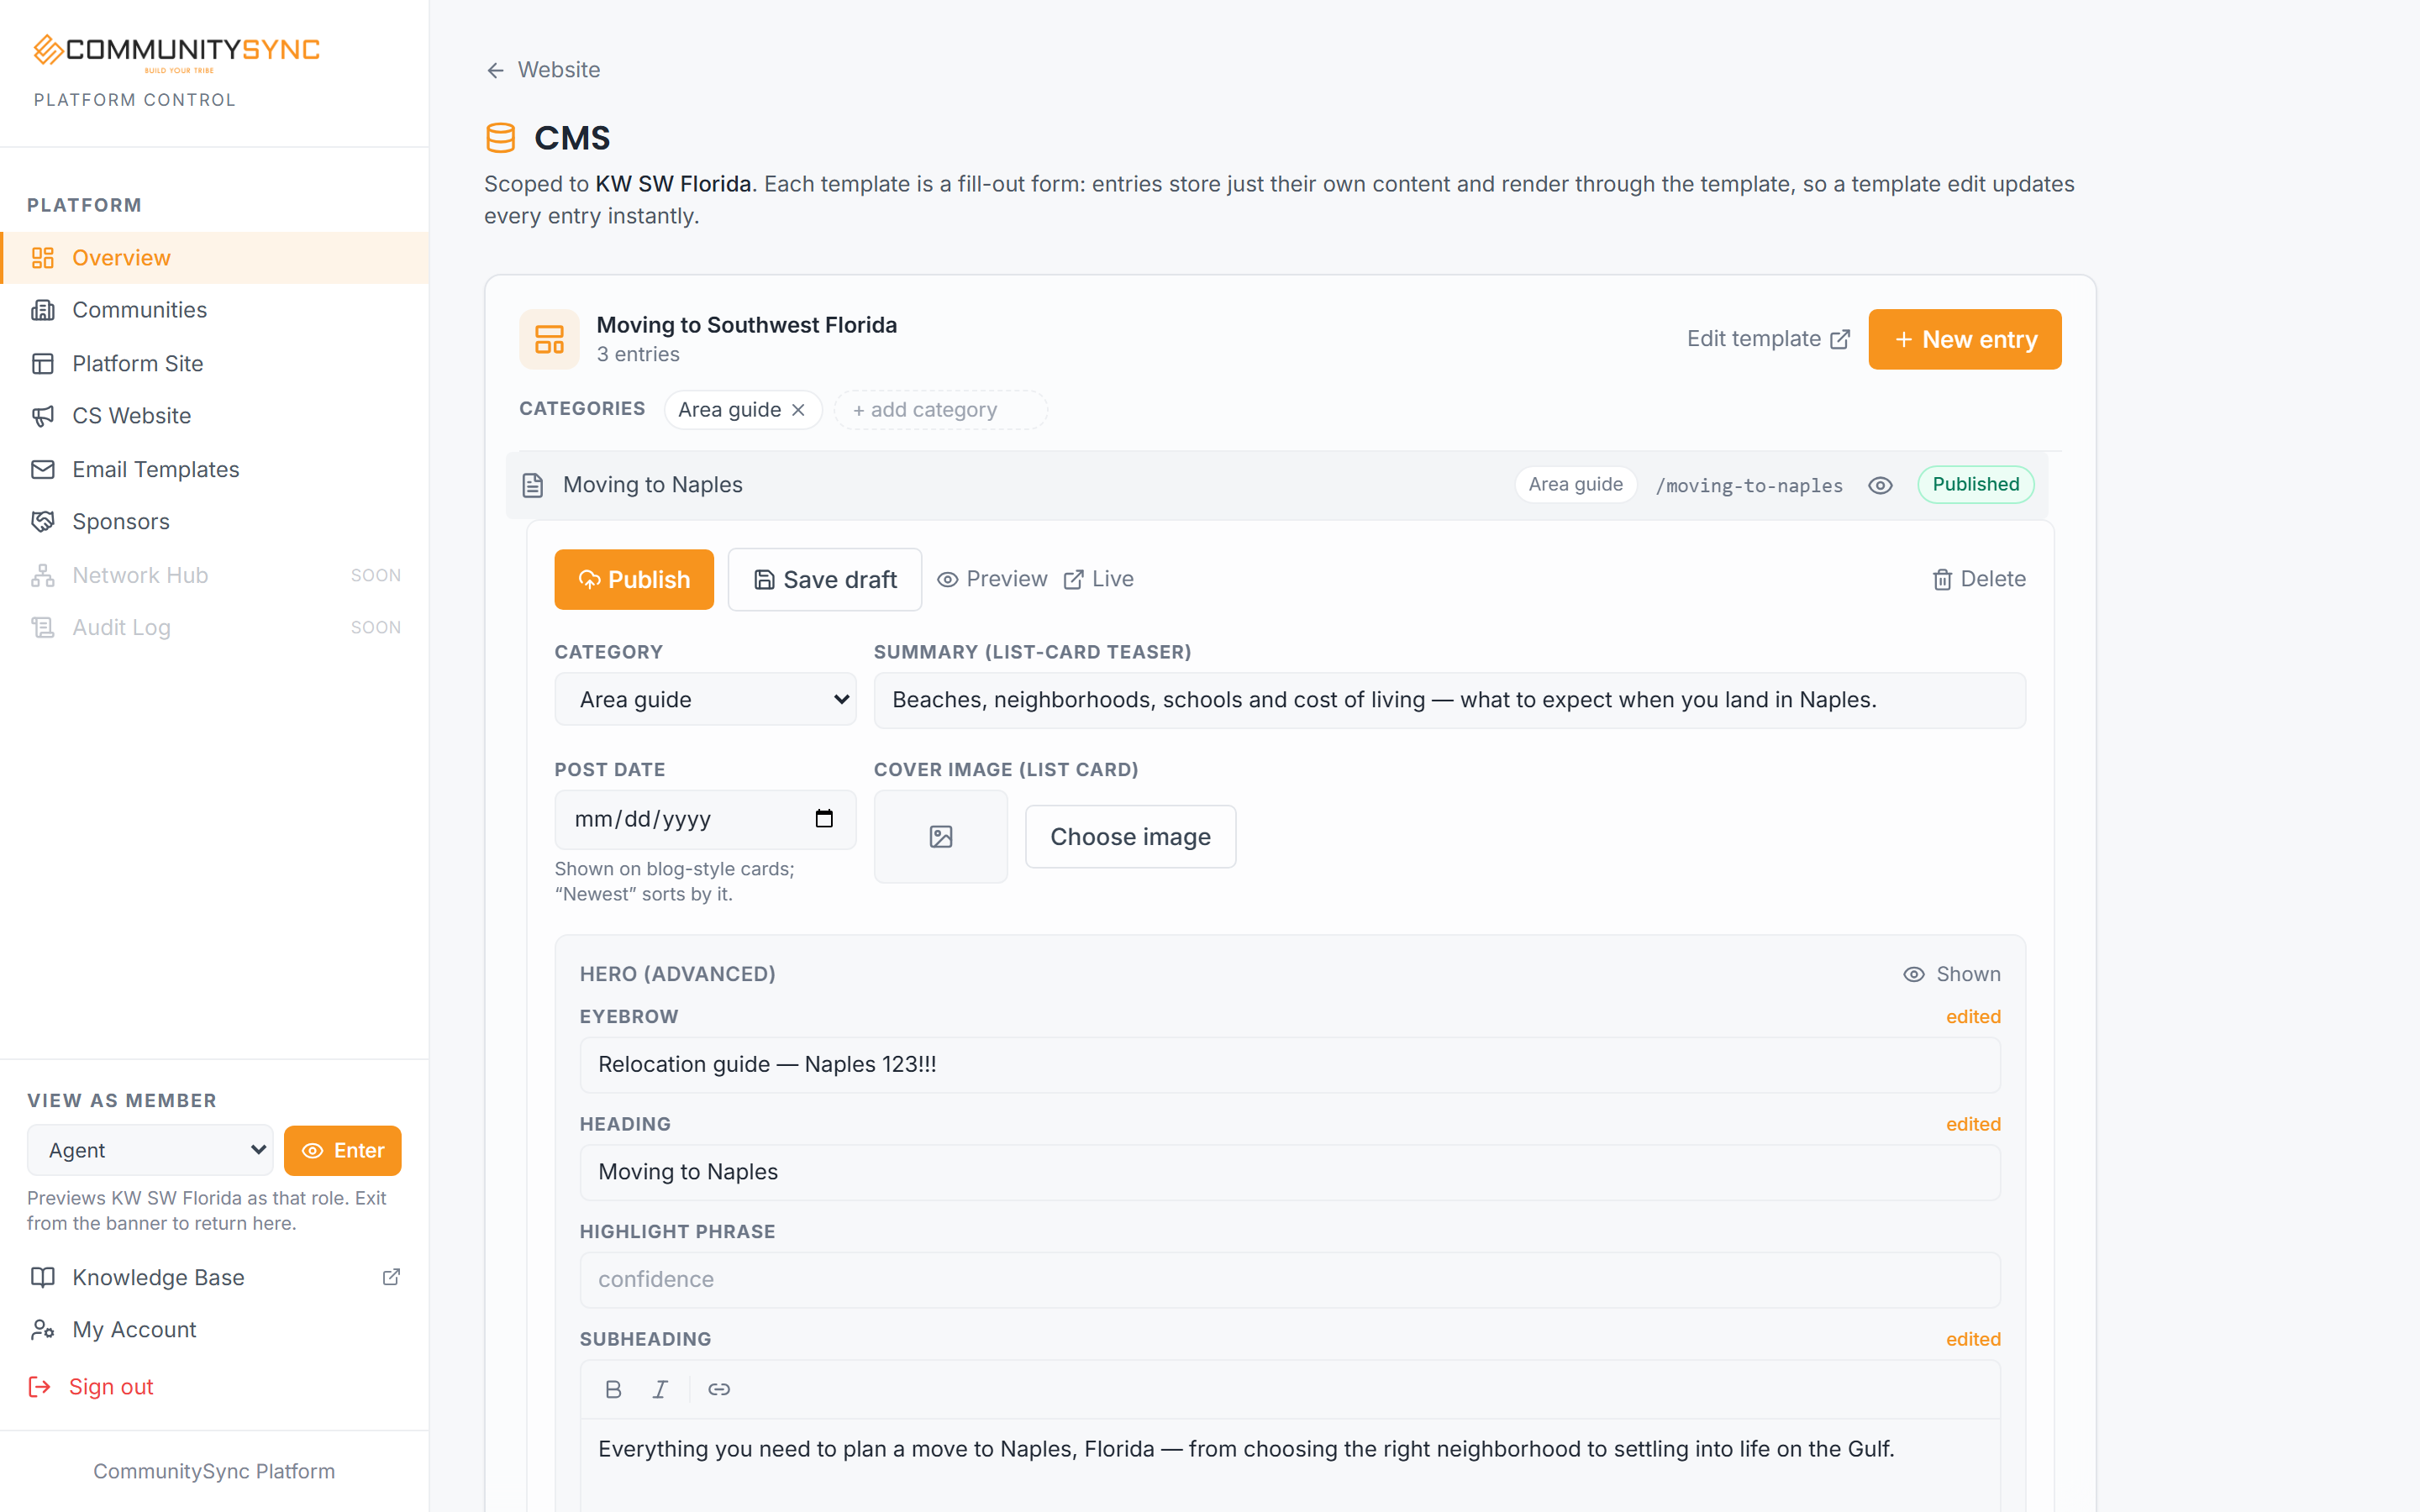Open Communities in the sidebar
Image resolution: width=2420 pixels, height=1512 pixels.
pos(215,310)
